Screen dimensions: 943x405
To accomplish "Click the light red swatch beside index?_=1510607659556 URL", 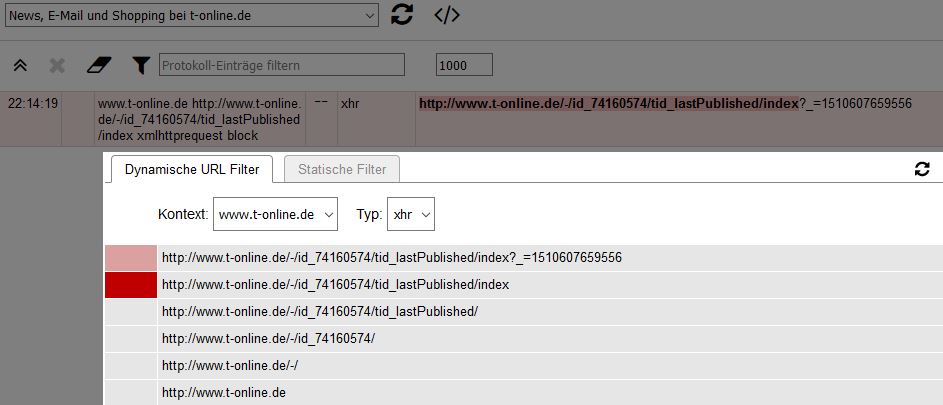I will (131, 258).
